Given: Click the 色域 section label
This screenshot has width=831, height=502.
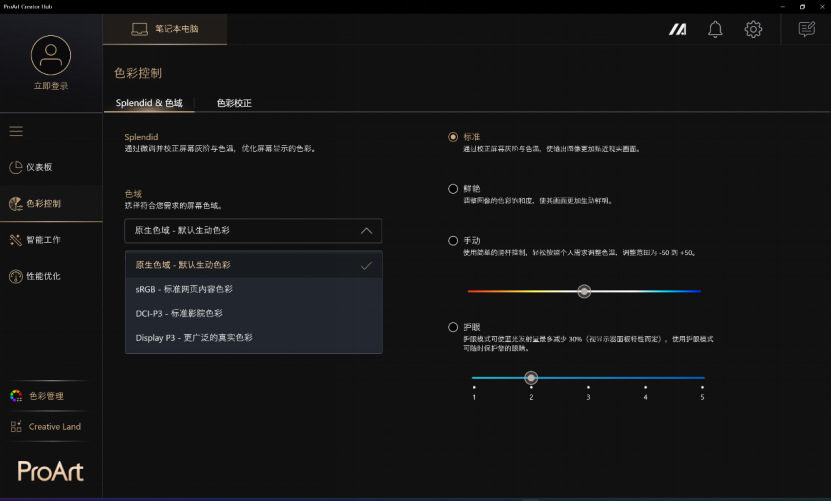Looking at the screenshot, I should pyautogui.click(x=133, y=194).
